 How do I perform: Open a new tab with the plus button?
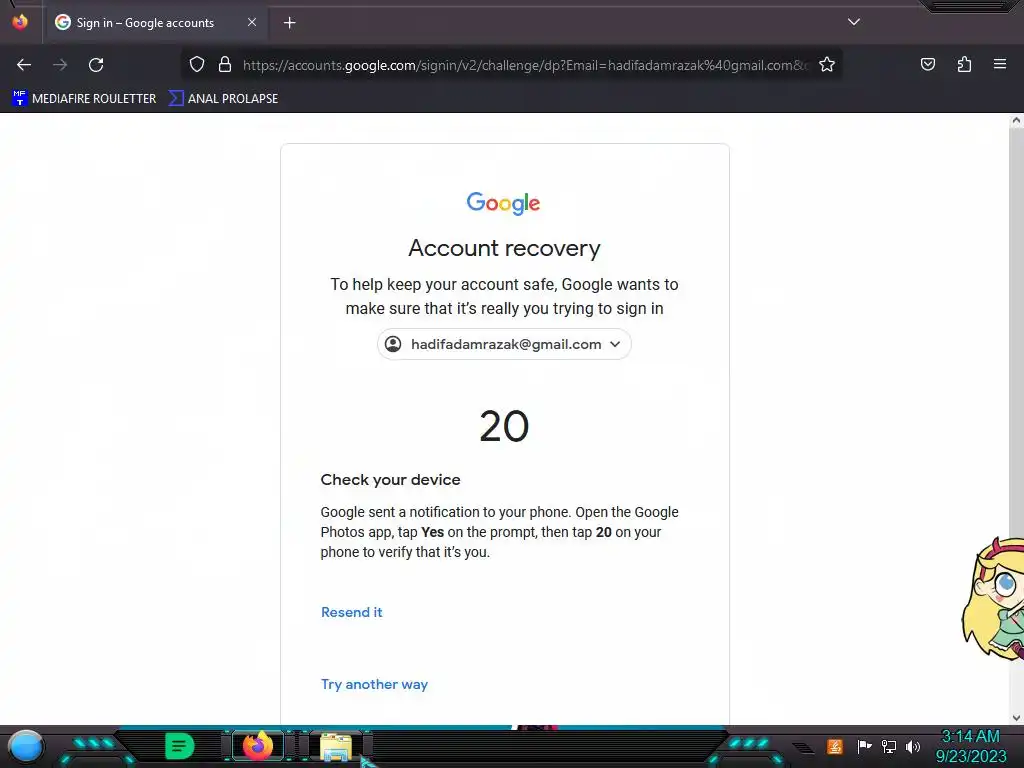[289, 23]
